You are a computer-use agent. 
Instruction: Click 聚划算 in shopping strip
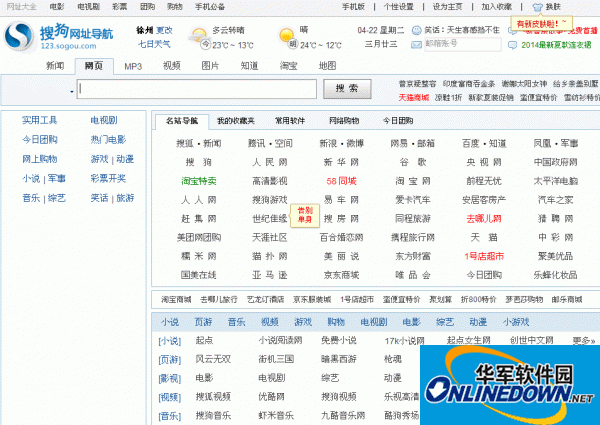click(x=440, y=300)
